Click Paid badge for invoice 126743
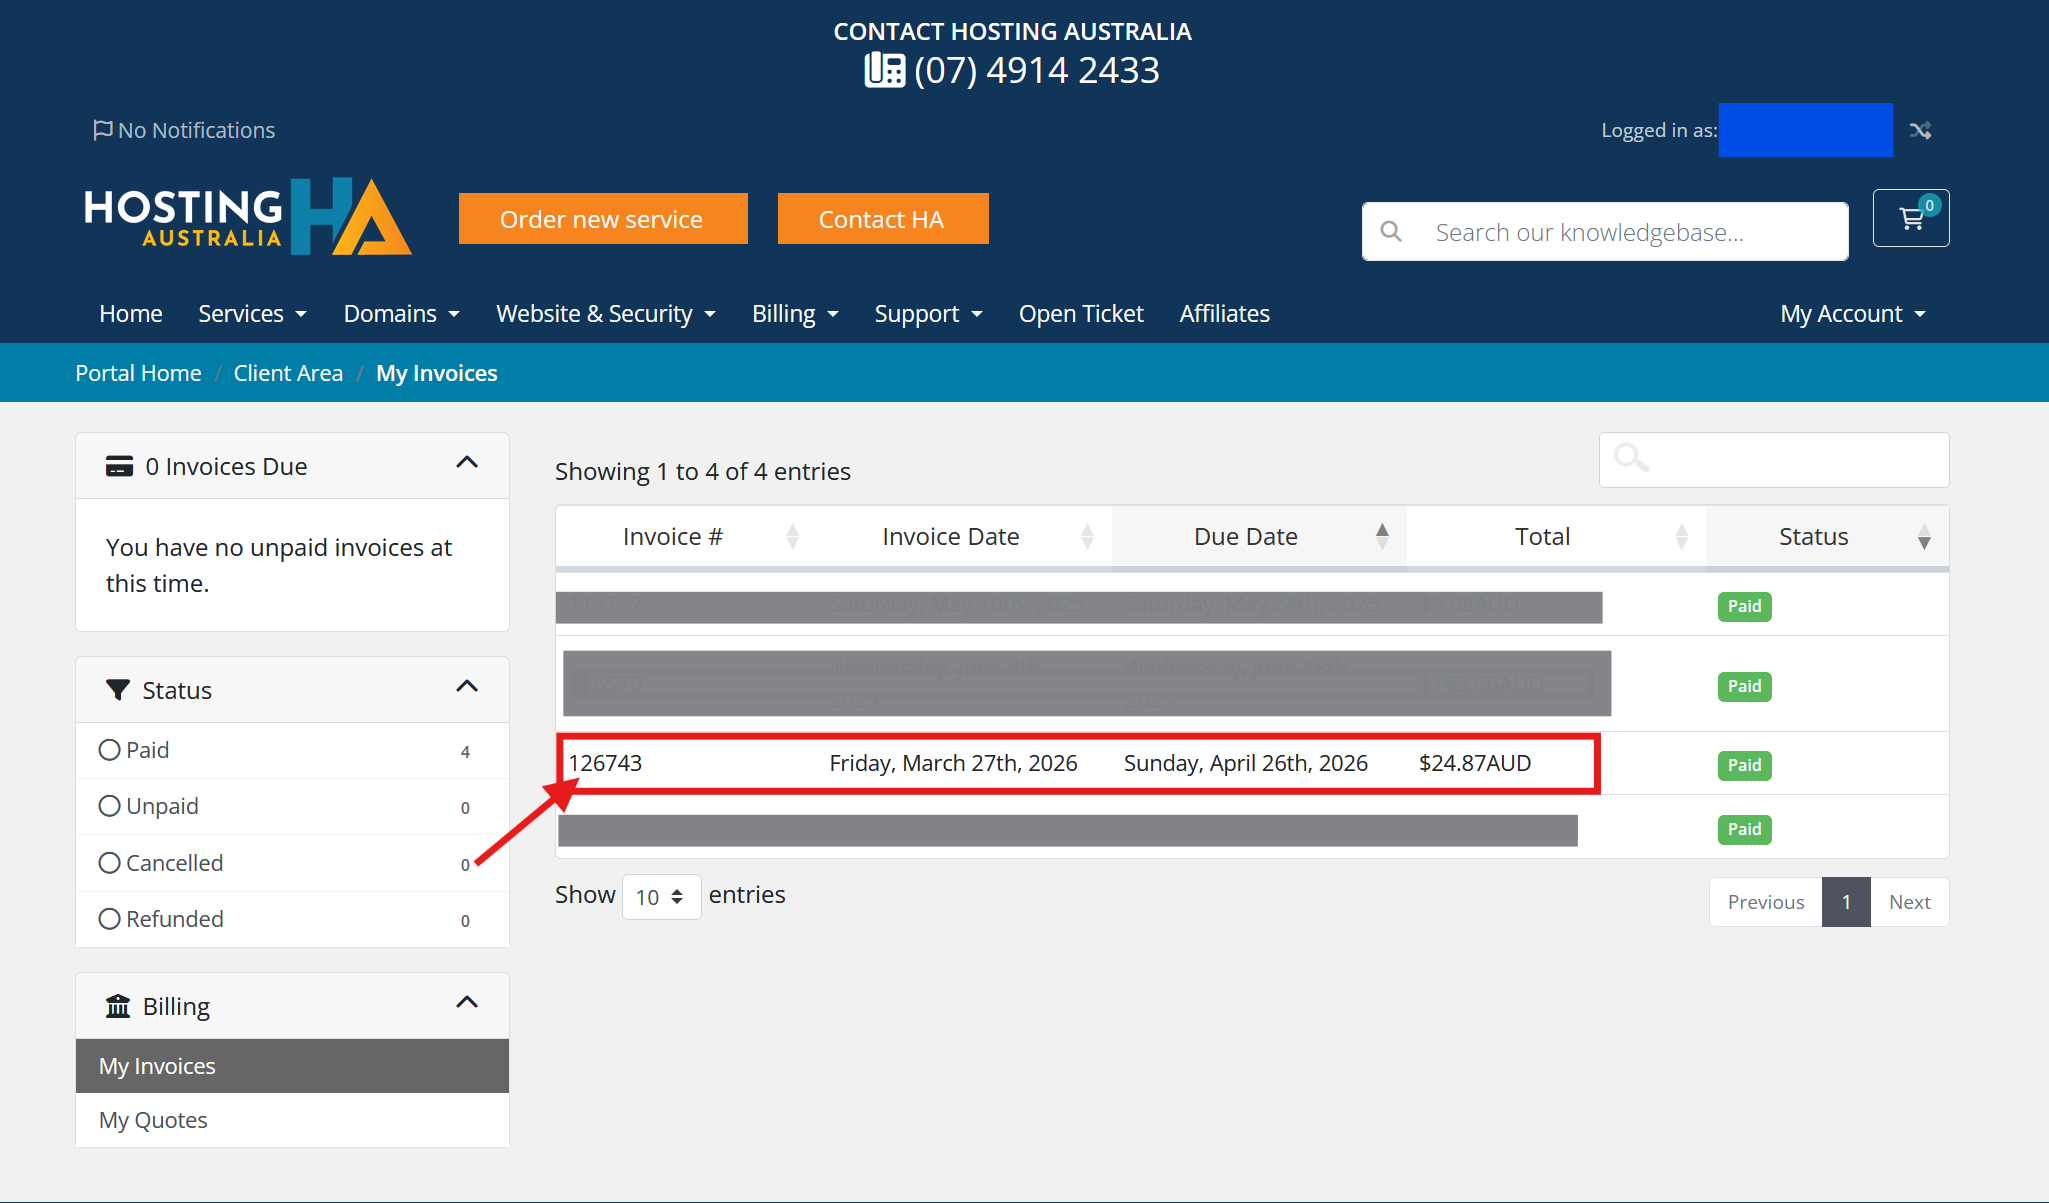The height and width of the screenshot is (1203, 2049). point(1744,765)
